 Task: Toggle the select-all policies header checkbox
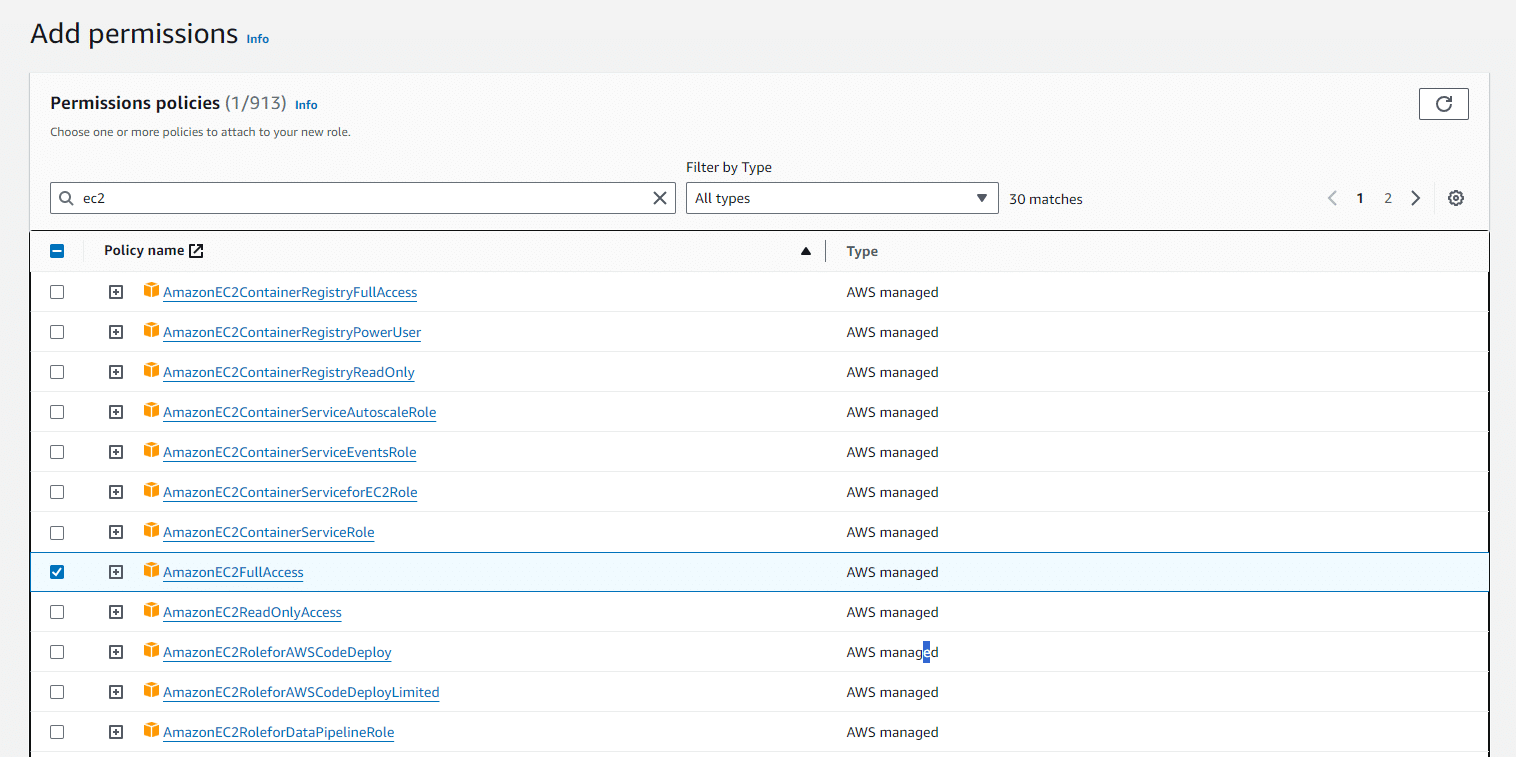(57, 252)
